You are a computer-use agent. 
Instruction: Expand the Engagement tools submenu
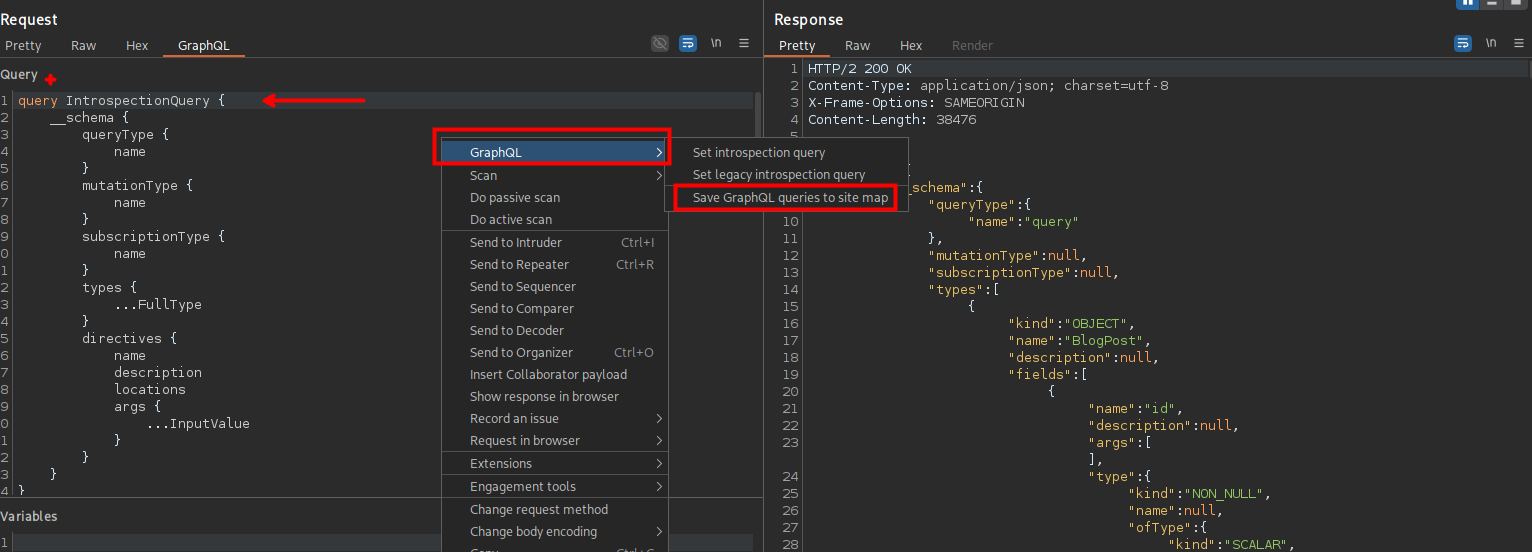[x=659, y=487]
